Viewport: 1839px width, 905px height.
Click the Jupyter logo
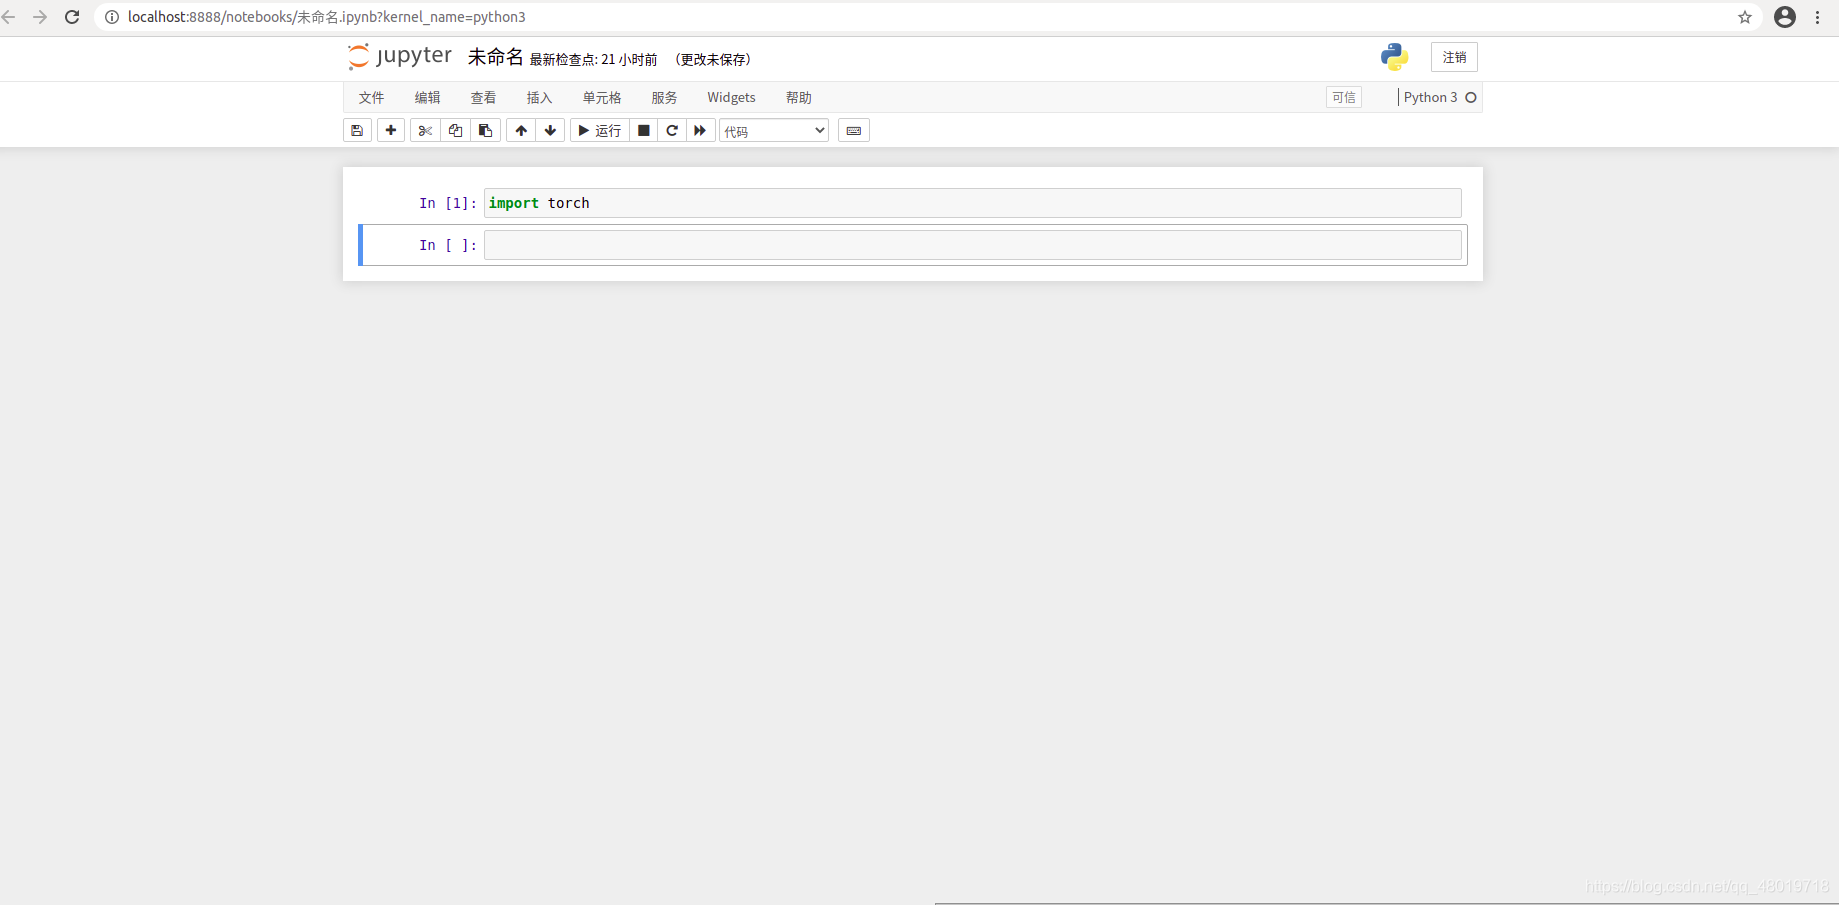(x=400, y=56)
